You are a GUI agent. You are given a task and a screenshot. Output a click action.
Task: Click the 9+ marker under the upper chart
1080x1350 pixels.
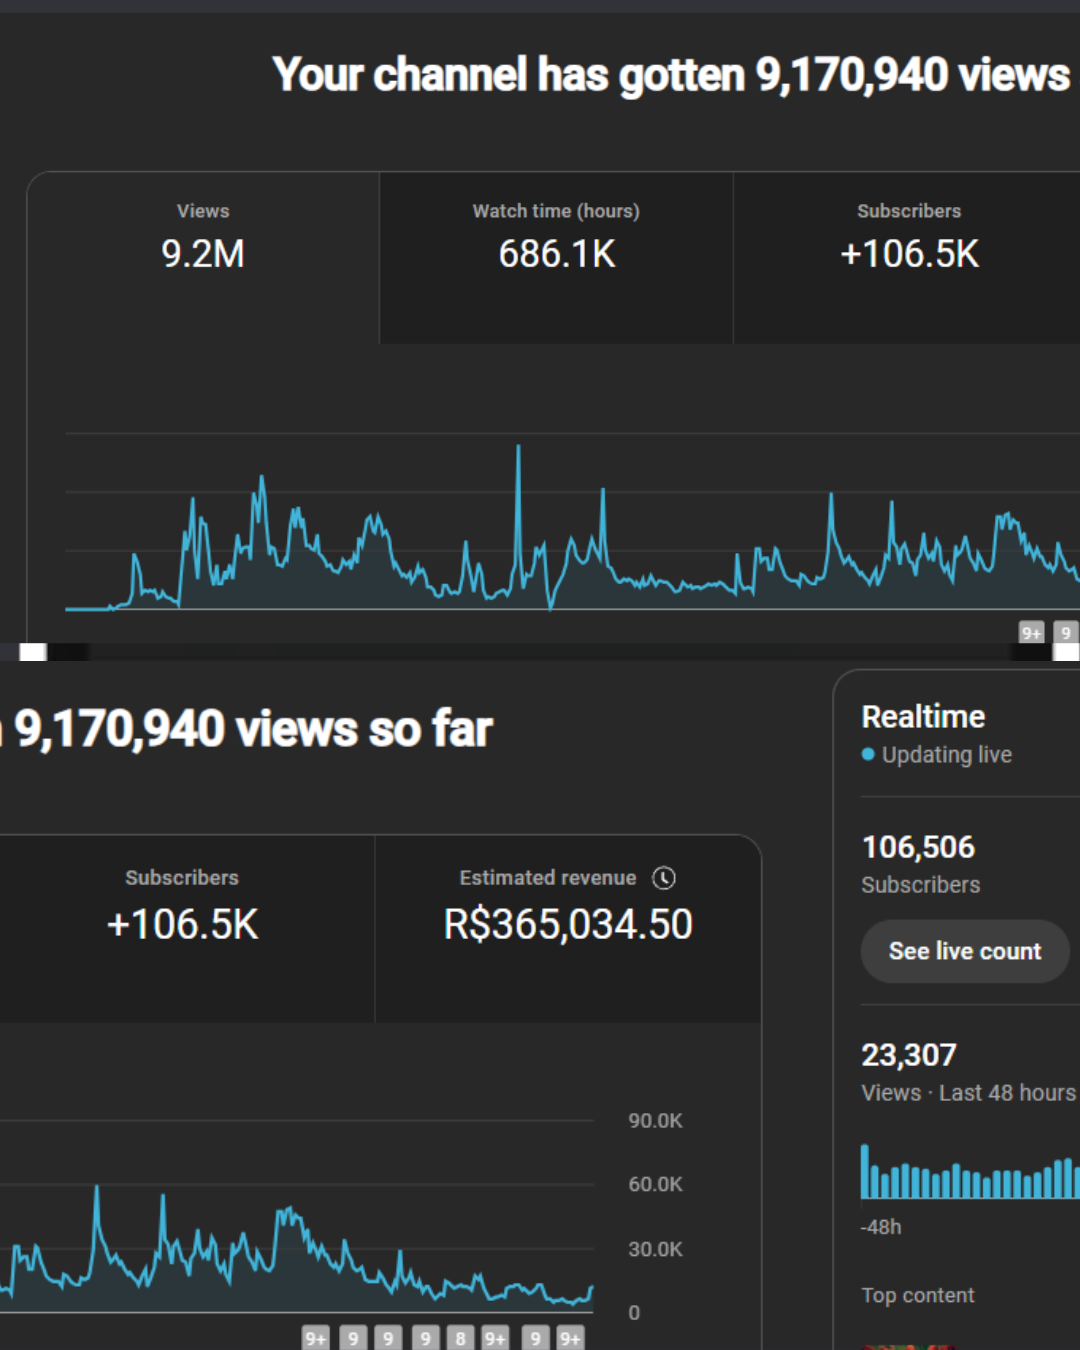1031,633
